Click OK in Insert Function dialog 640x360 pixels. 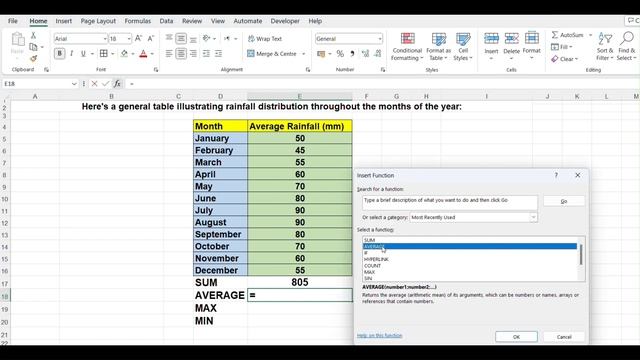point(516,337)
